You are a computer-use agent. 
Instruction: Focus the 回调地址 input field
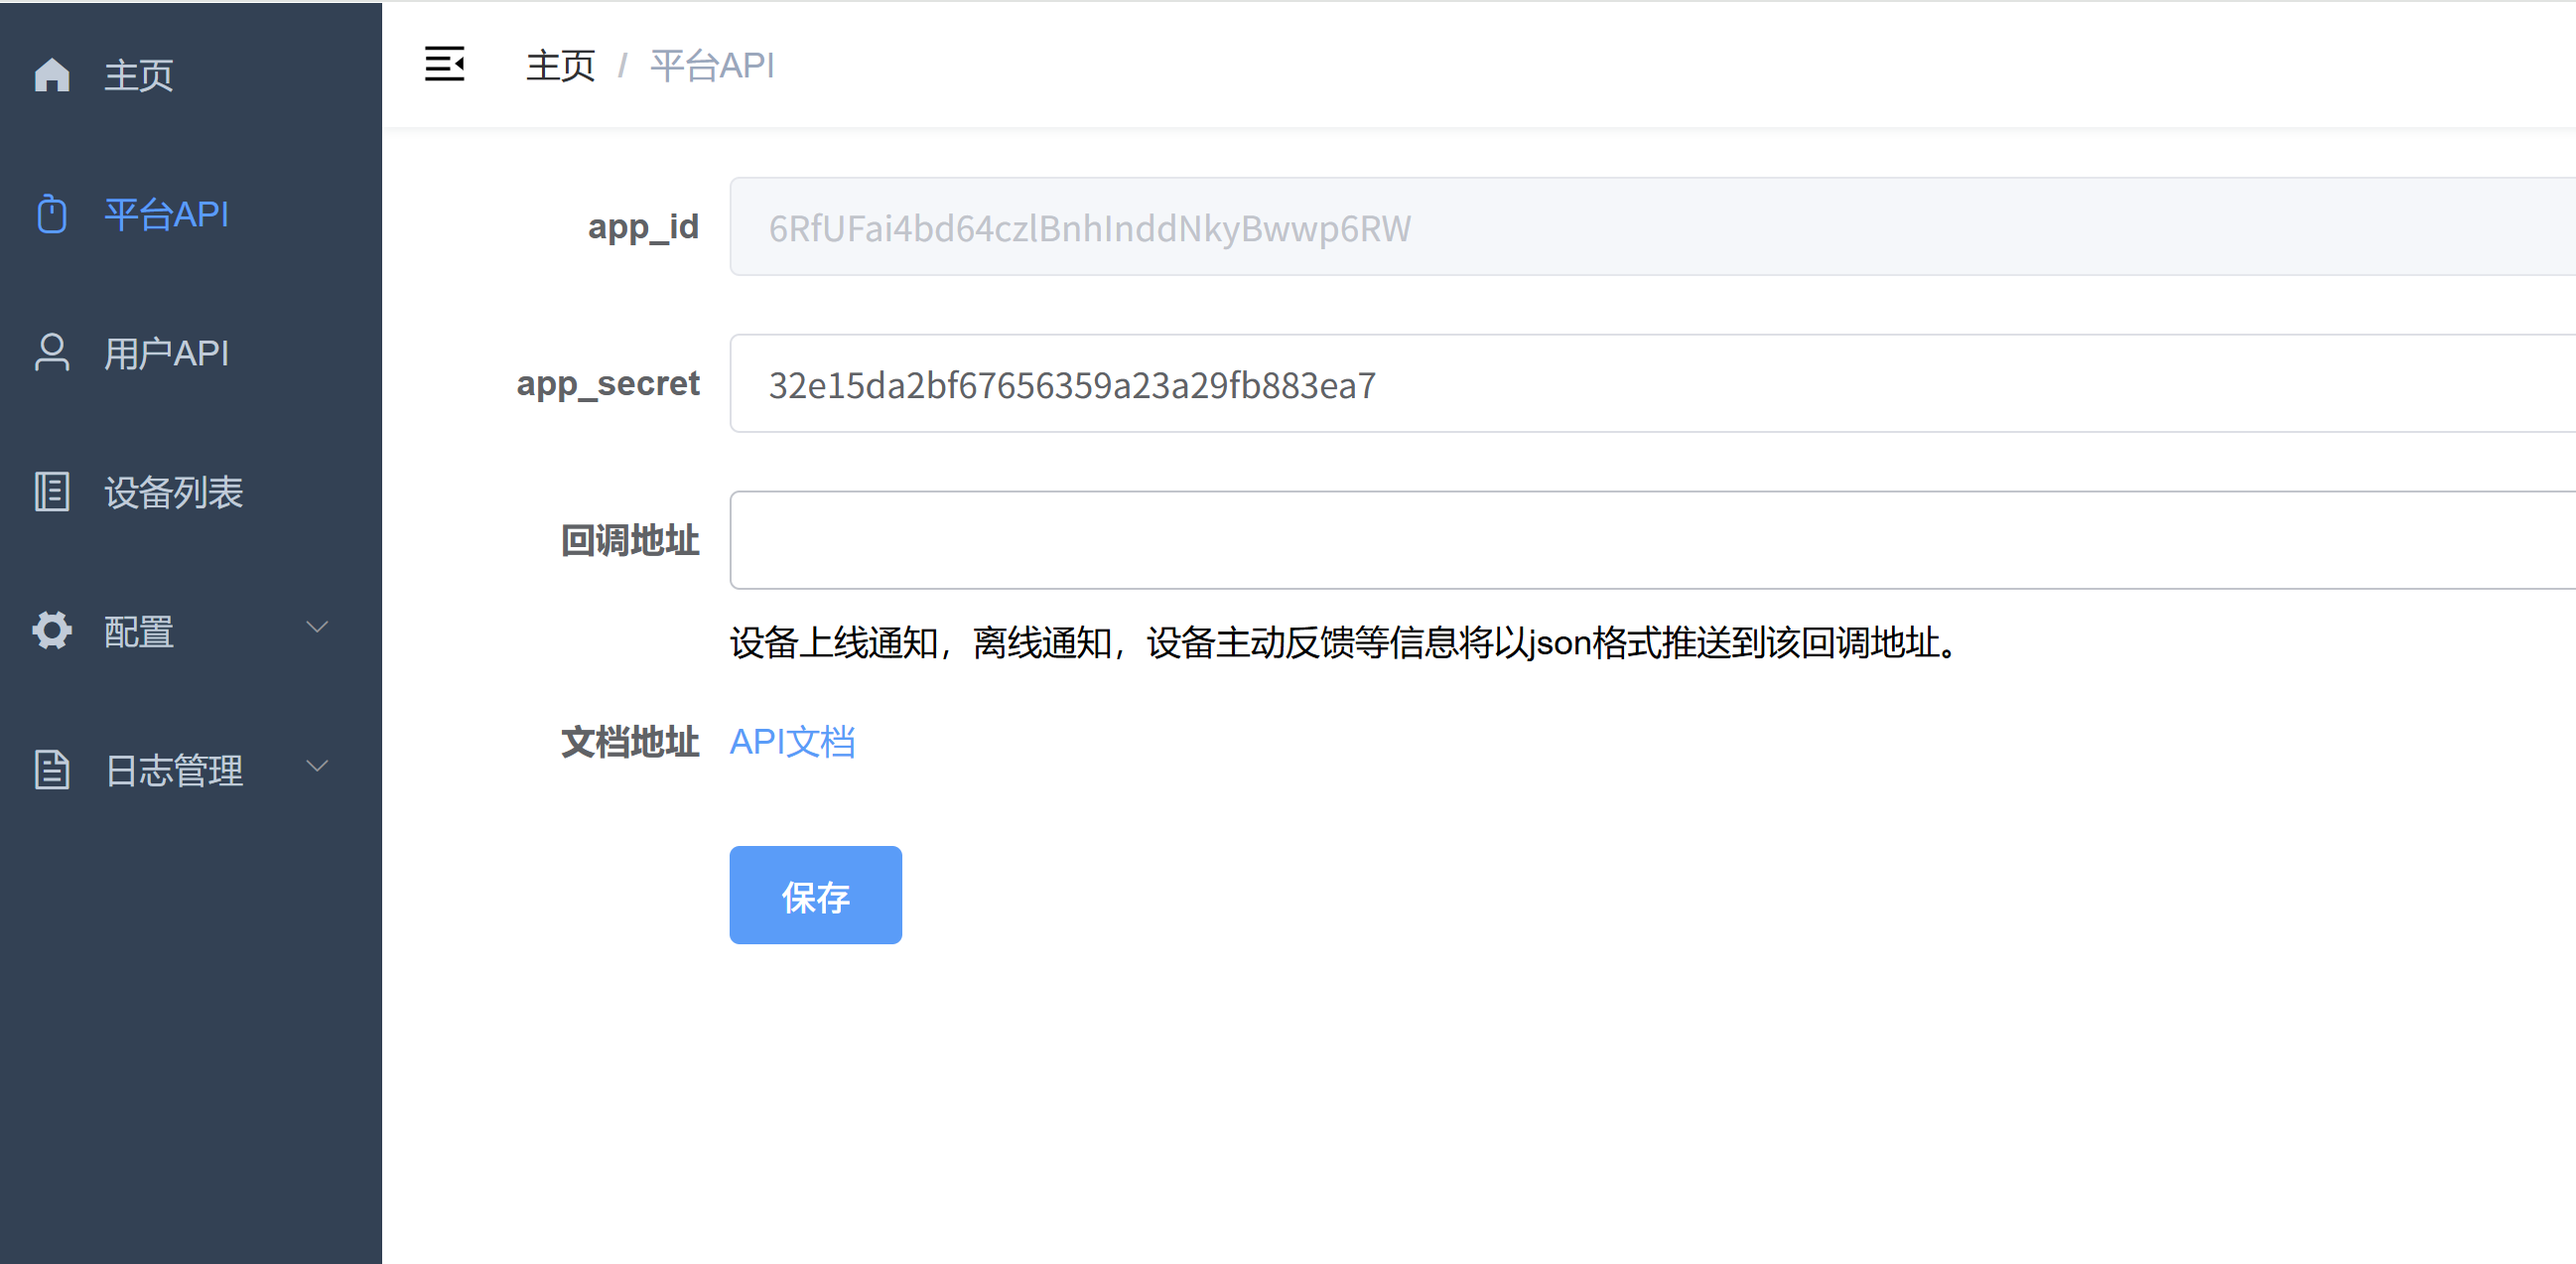(1650, 540)
